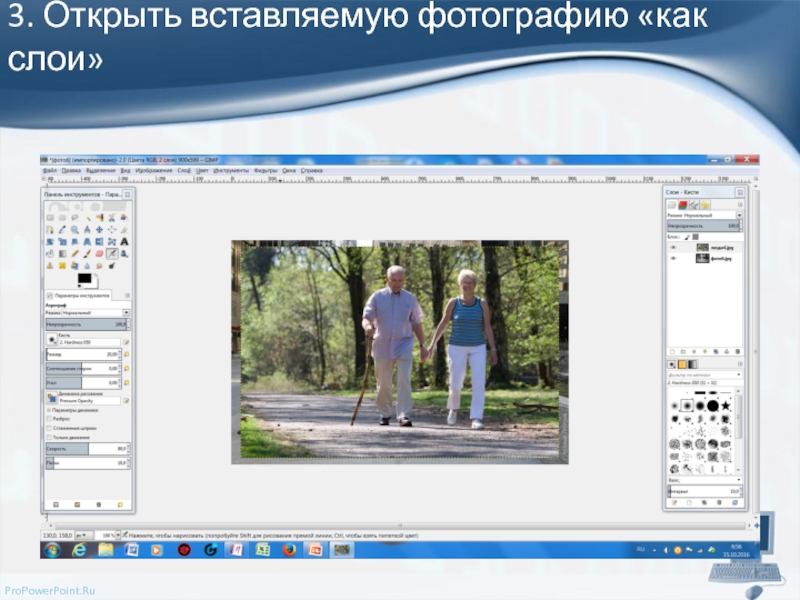The width and height of the screenshot is (800, 600).
Task: Select the Airbrush tool in toolbox
Action: (113, 253)
